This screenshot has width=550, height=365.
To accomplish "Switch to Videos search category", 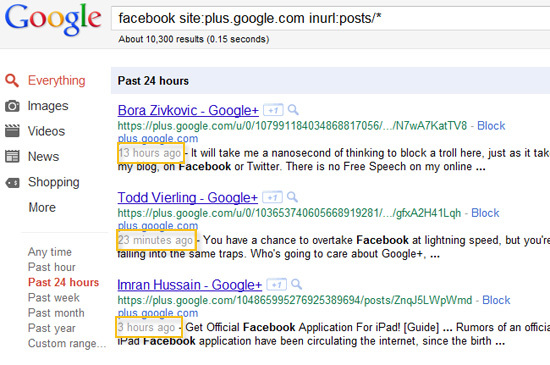I will [46, 131].
